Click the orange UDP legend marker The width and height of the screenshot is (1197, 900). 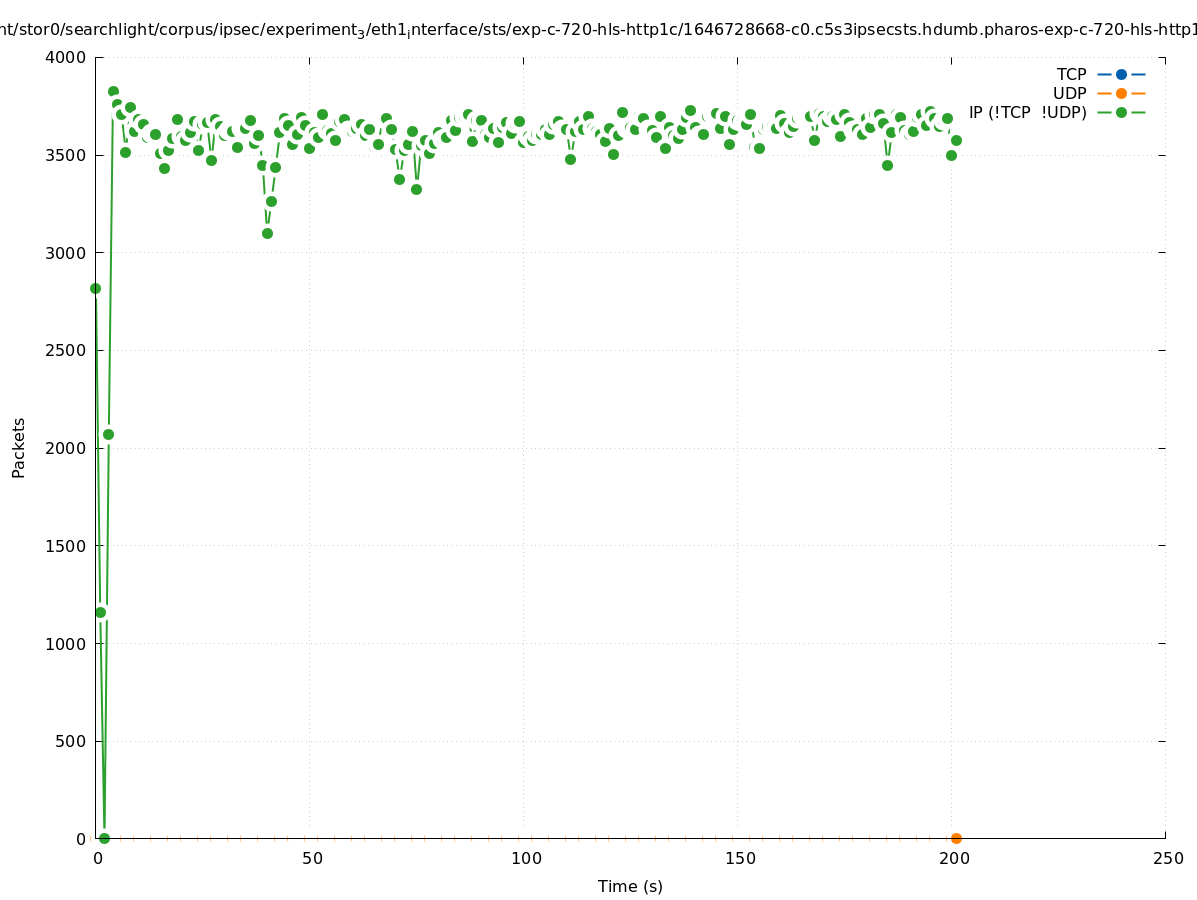coord(1121,93)
